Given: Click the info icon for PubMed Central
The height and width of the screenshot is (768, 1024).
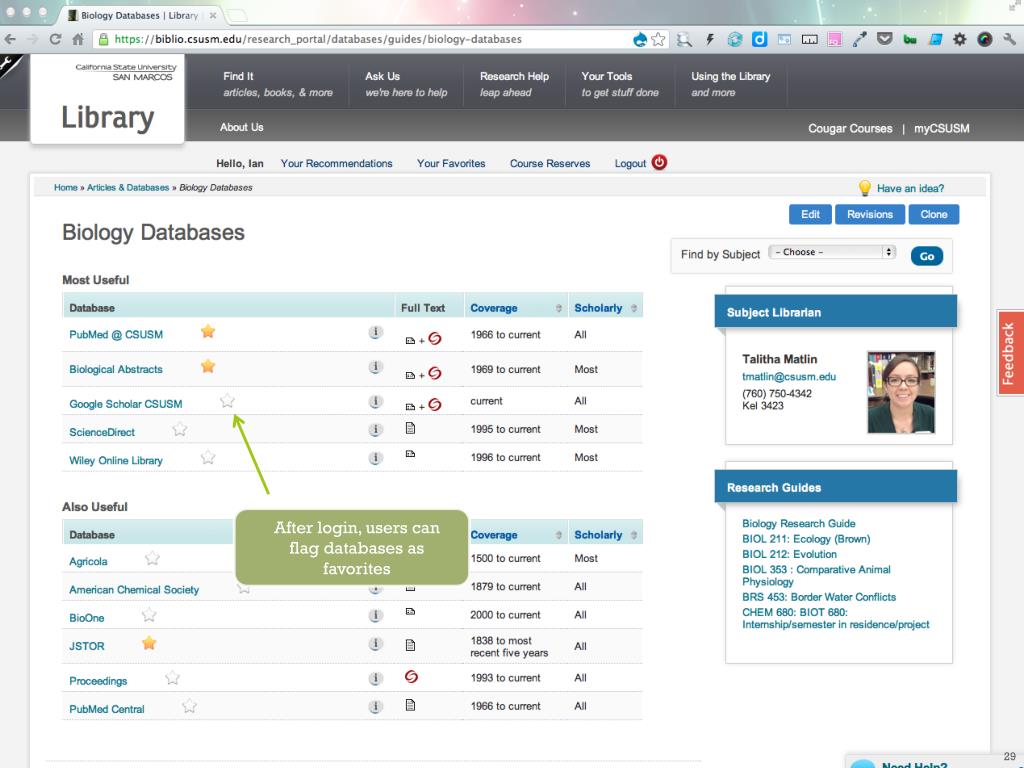Looking at the screenshot, I should coord(376,707).
